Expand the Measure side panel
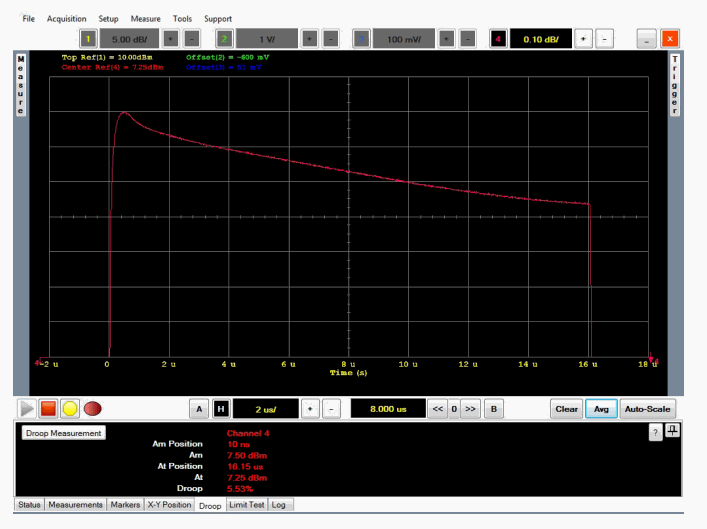707x529 pixels. pos(20,85)
